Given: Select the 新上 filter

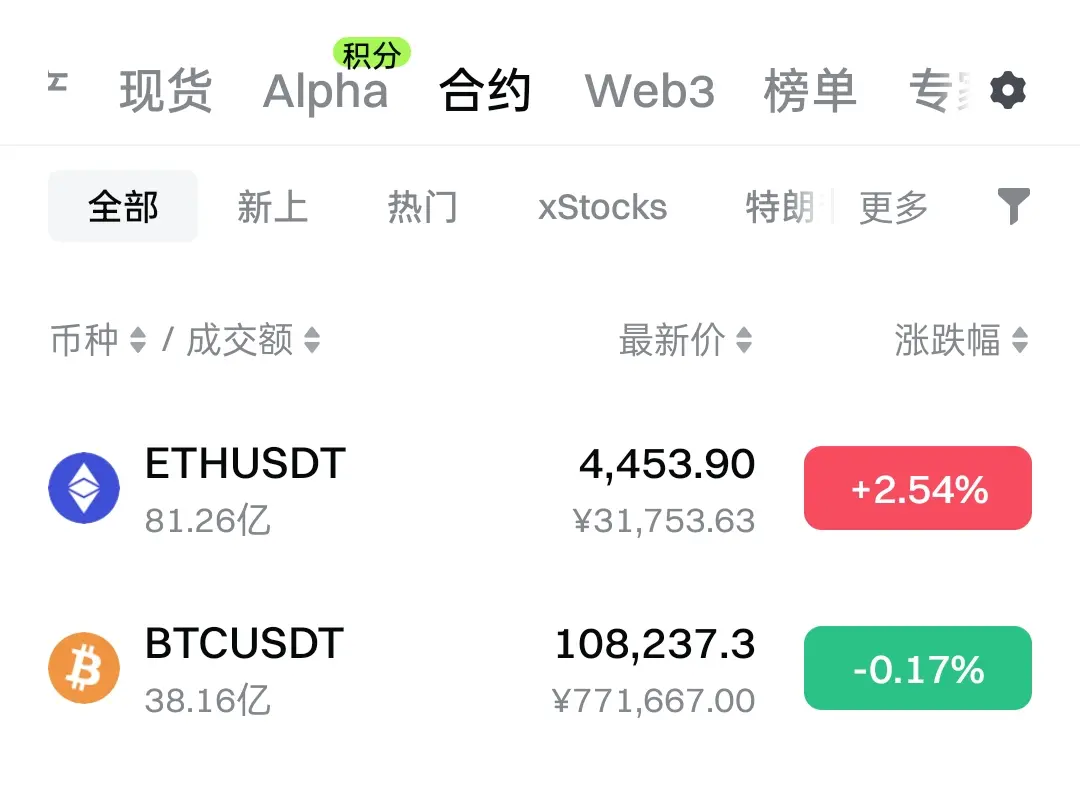Looking at the screenshot, I should pos(273,207).
